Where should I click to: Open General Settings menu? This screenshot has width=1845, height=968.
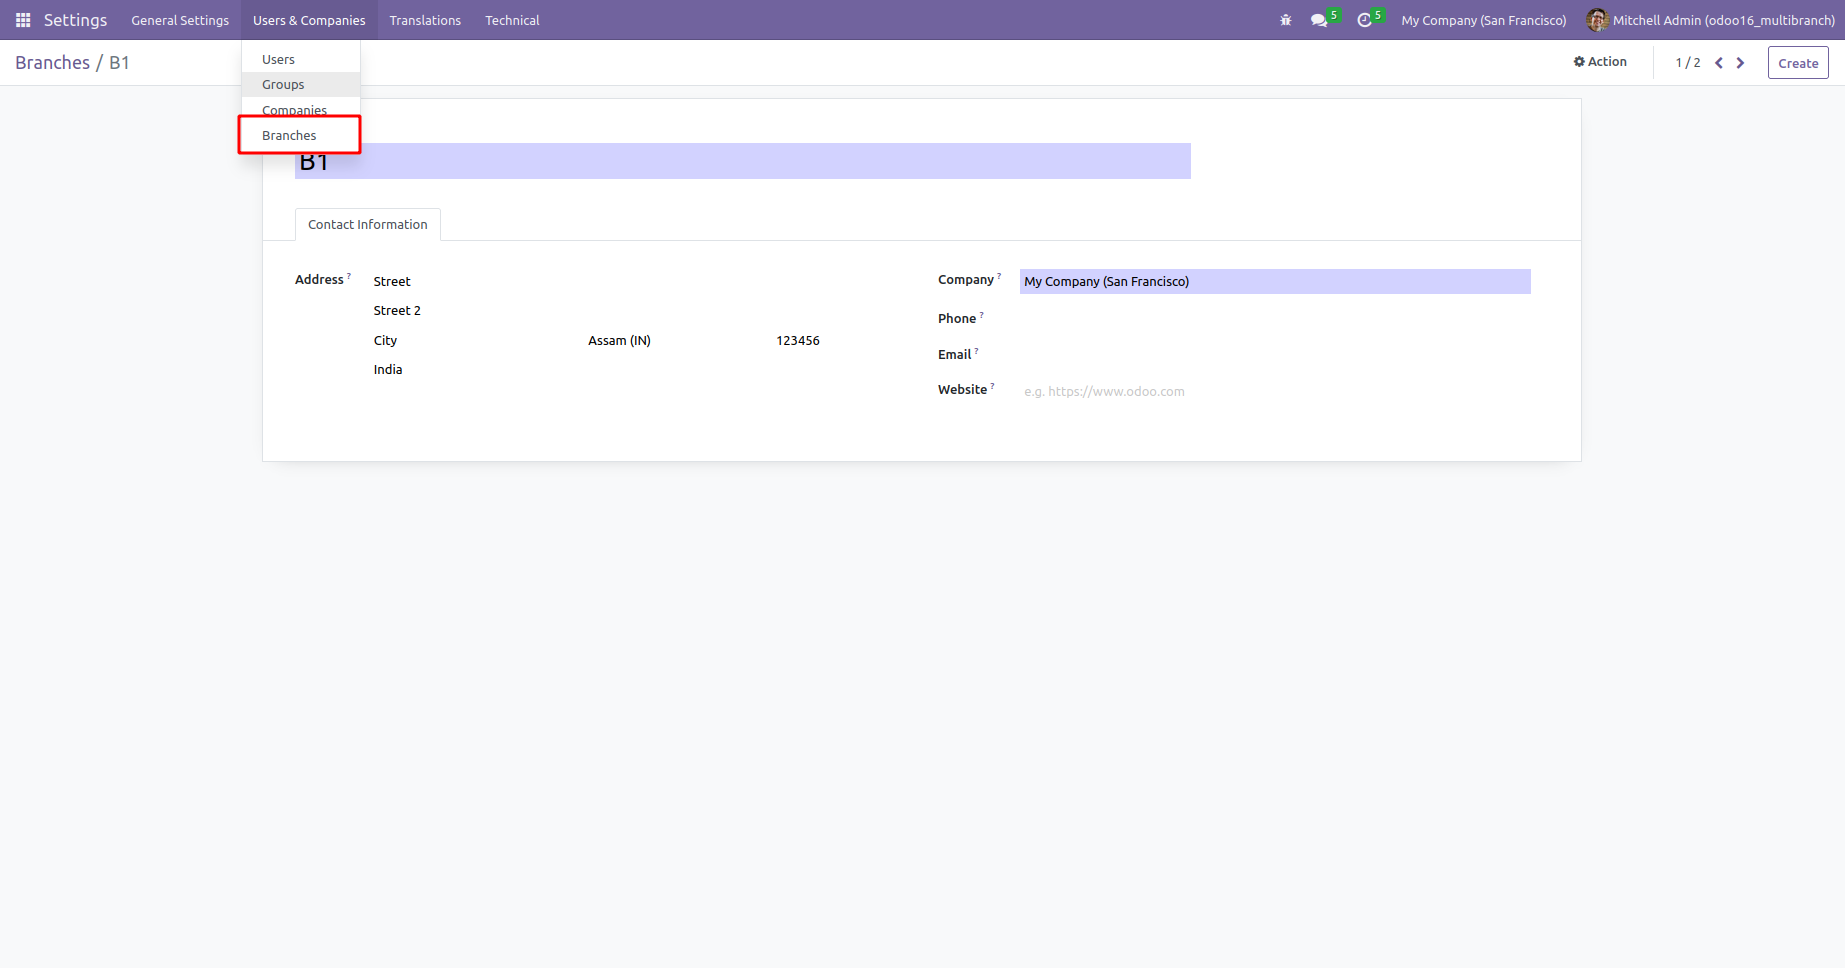(x=180, y=20)
